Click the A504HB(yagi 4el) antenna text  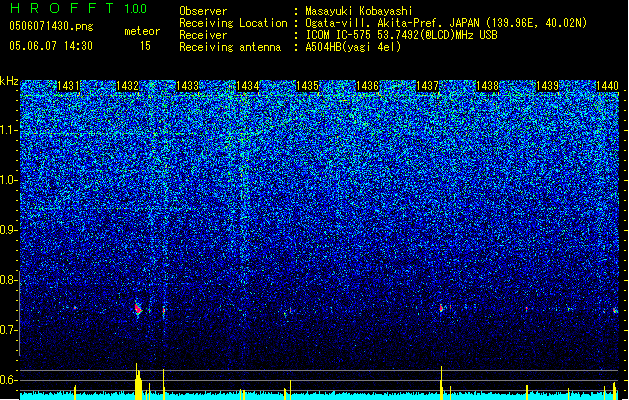click(x=353, y=47)
